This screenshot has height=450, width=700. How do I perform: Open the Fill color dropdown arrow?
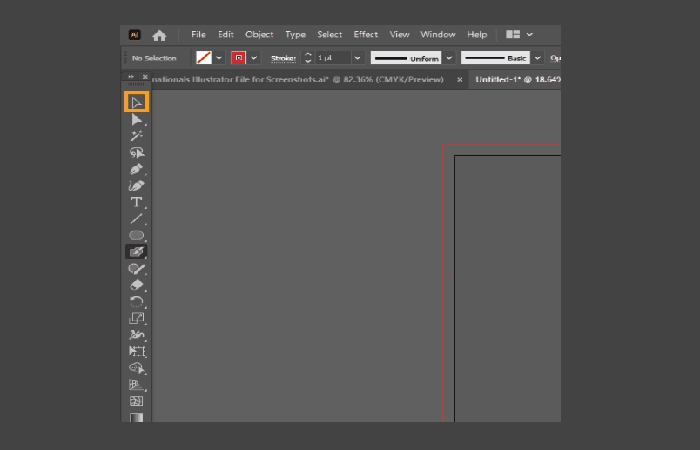pyautogui.click(x=219, y=58)
